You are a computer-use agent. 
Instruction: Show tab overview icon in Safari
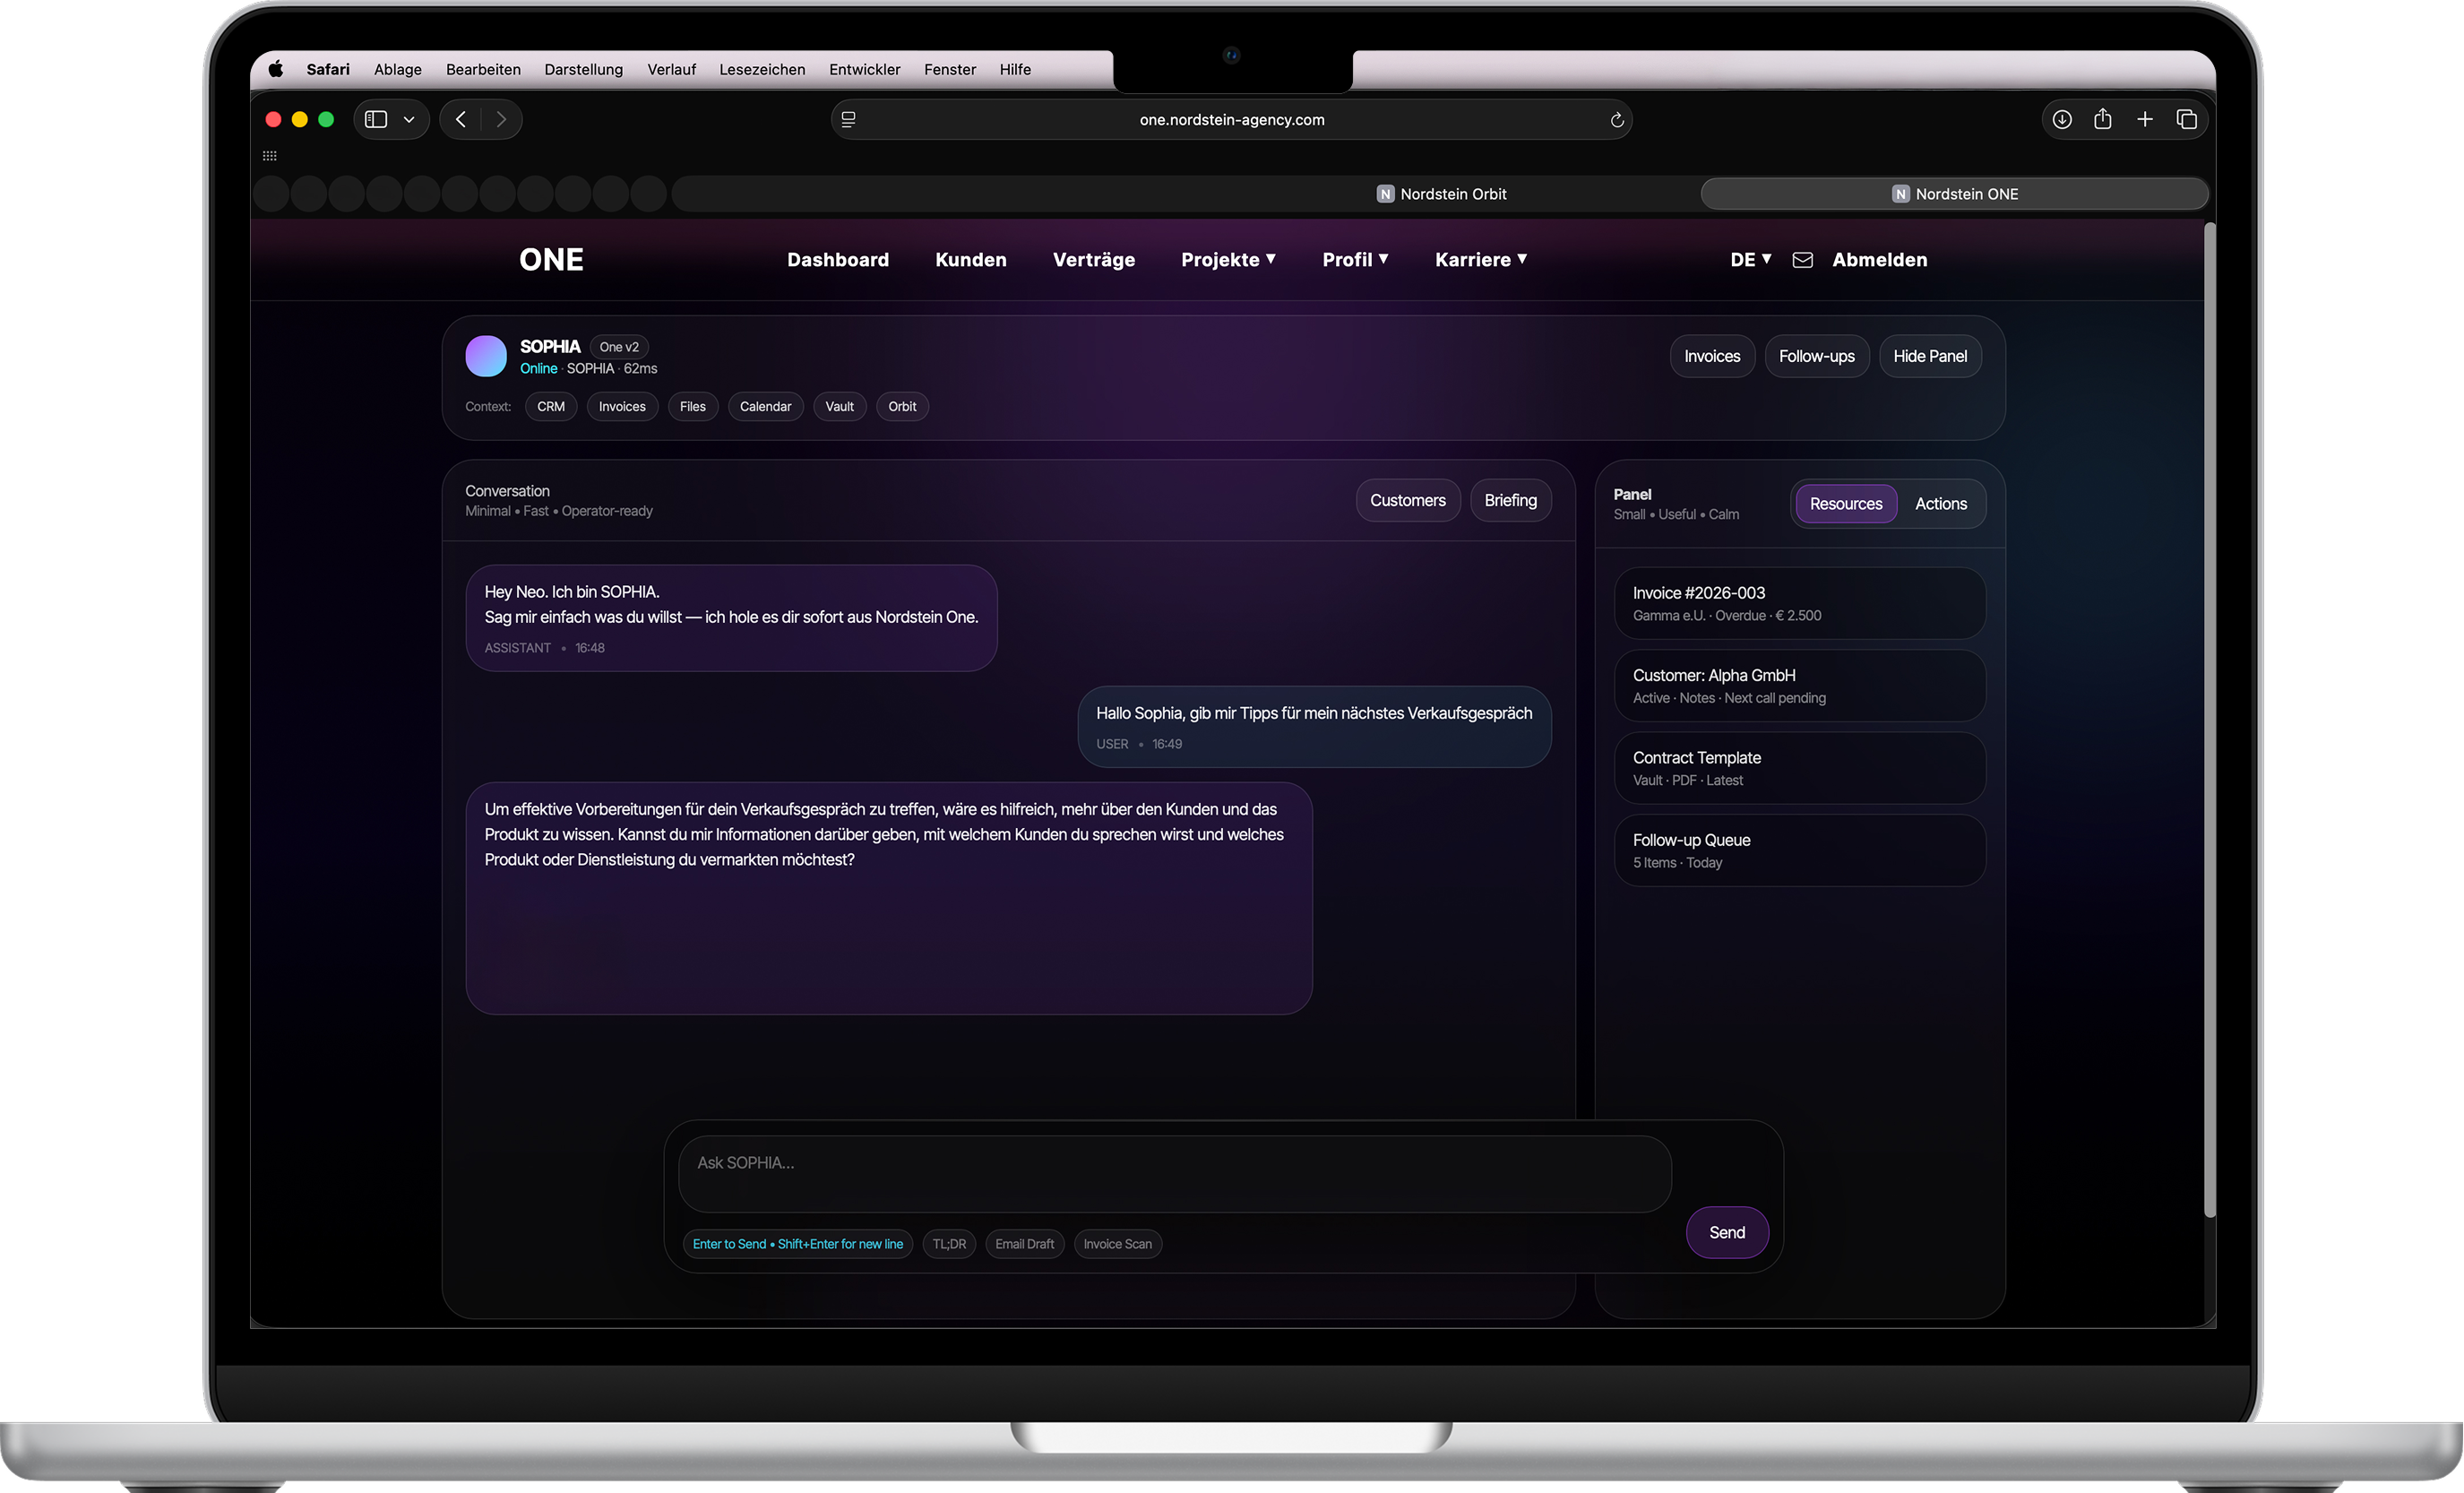click(x=2186, y=119)
